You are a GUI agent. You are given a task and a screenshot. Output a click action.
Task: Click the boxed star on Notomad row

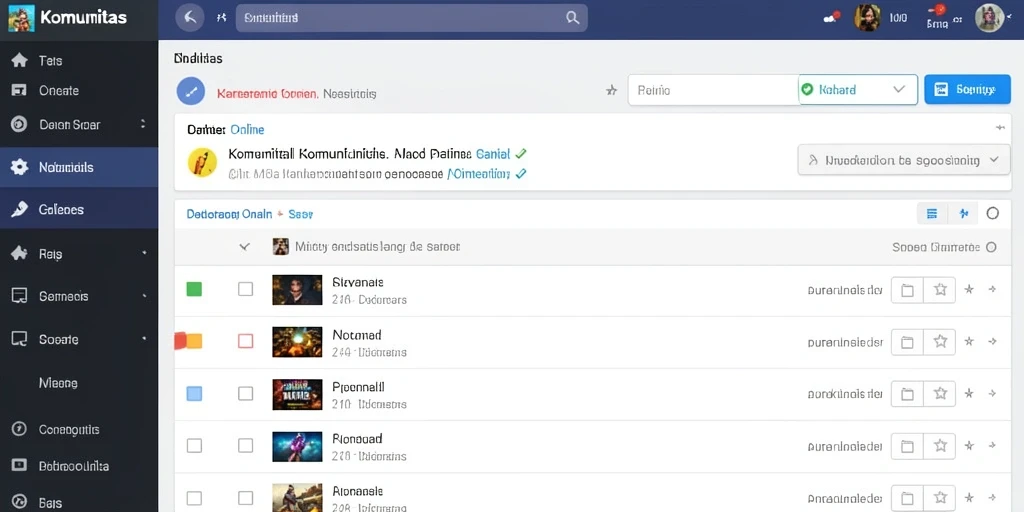(940, 342)
